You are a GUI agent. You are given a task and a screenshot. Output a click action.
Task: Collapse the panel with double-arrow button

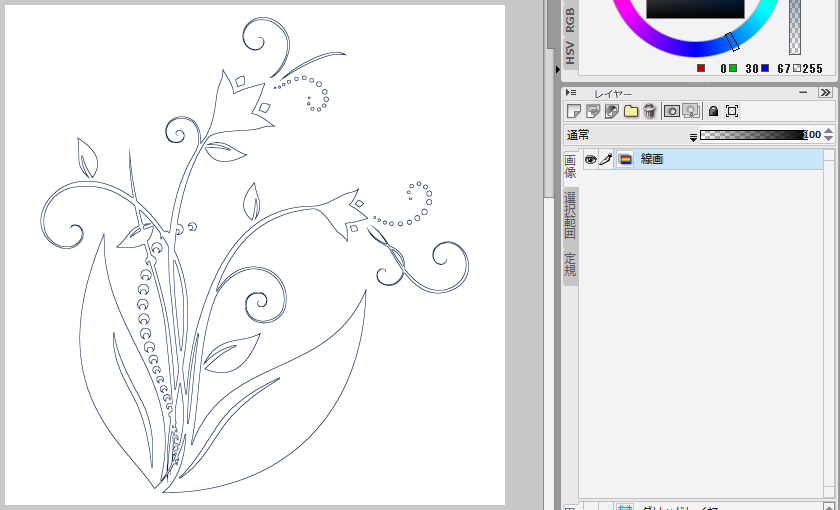tap(825, 93)
